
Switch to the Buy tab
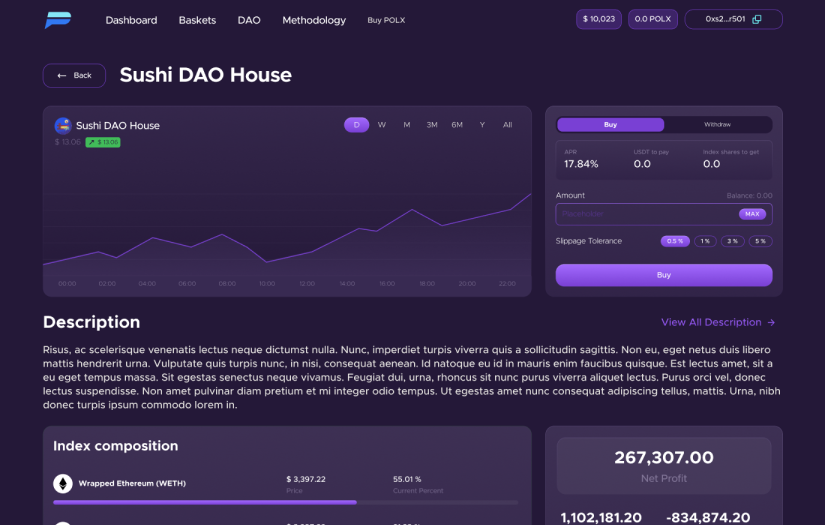point(610,125)
